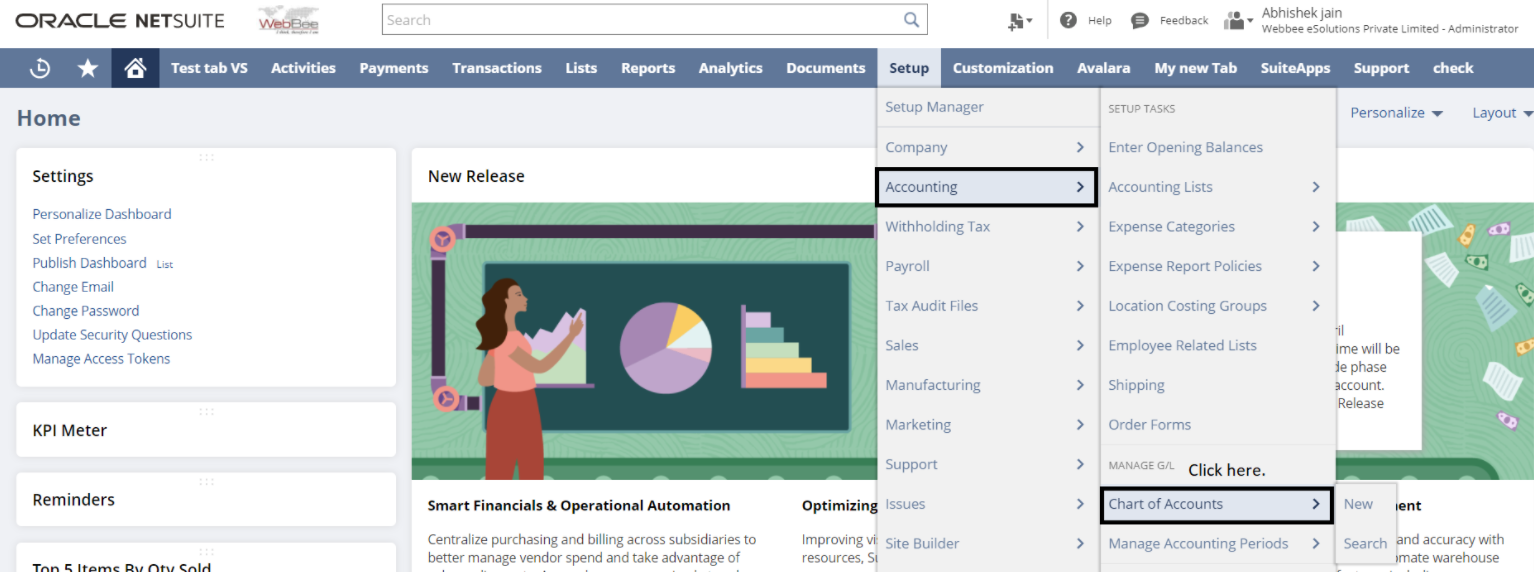
Task: Open the Personalize Dashboard link
Action: click(101, 214)
